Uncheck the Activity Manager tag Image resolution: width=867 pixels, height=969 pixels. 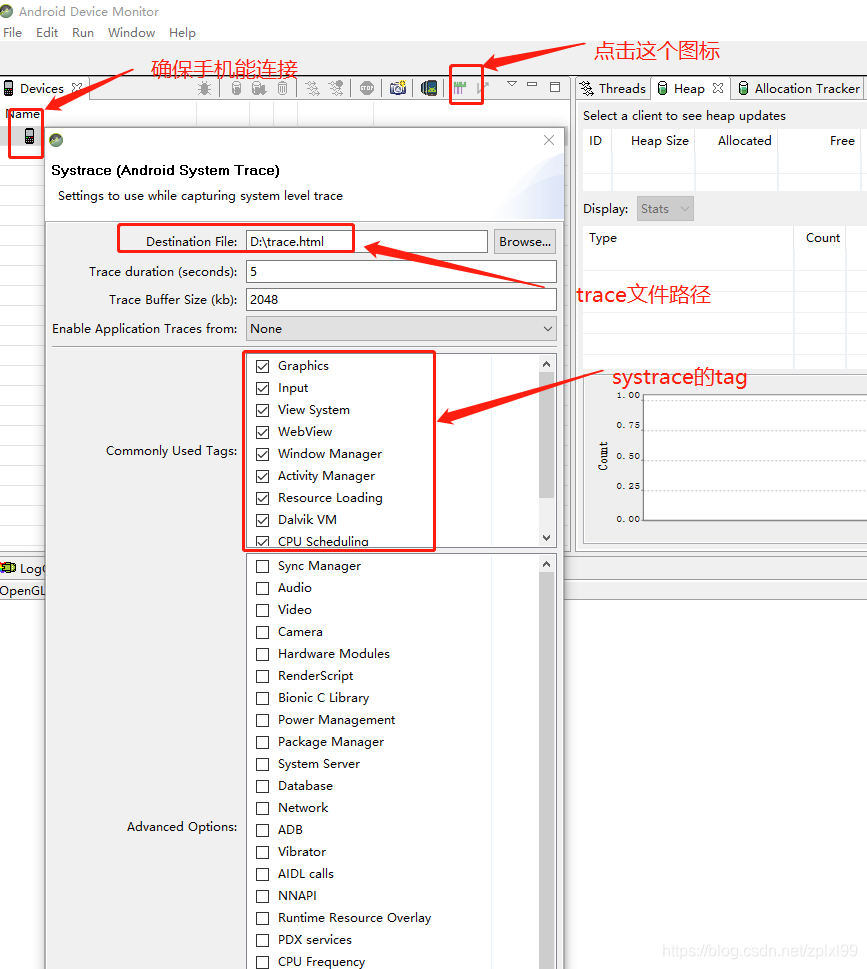tap(263, 476)
